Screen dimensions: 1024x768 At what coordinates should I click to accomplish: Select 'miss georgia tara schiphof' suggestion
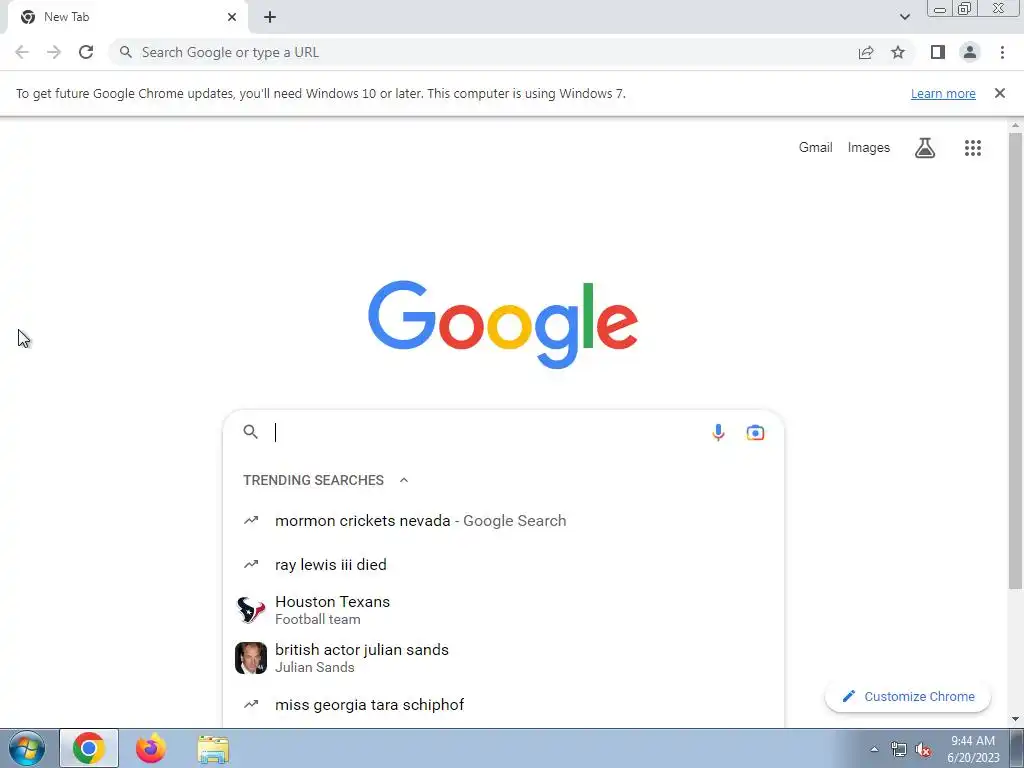pos(503,705)
